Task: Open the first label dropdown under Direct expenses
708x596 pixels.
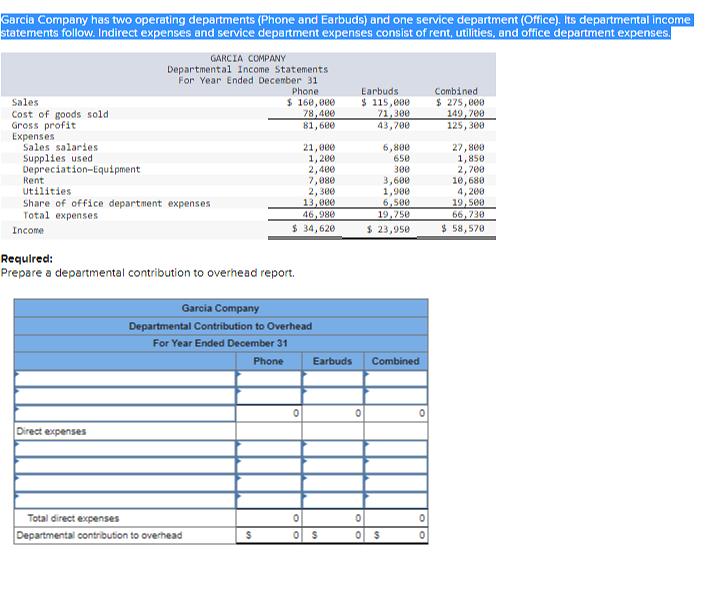Action: pyautogui.click(x=125, y=448)
